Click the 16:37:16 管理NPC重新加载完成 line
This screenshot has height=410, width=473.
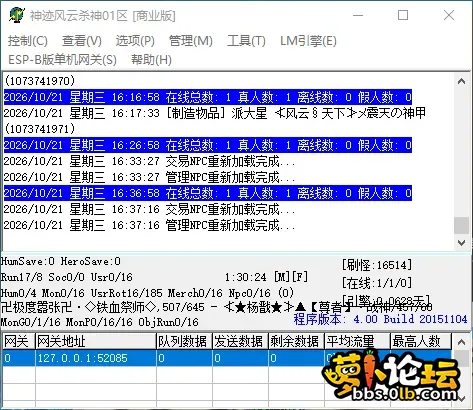pyautogui.click(x=149, y=225)
